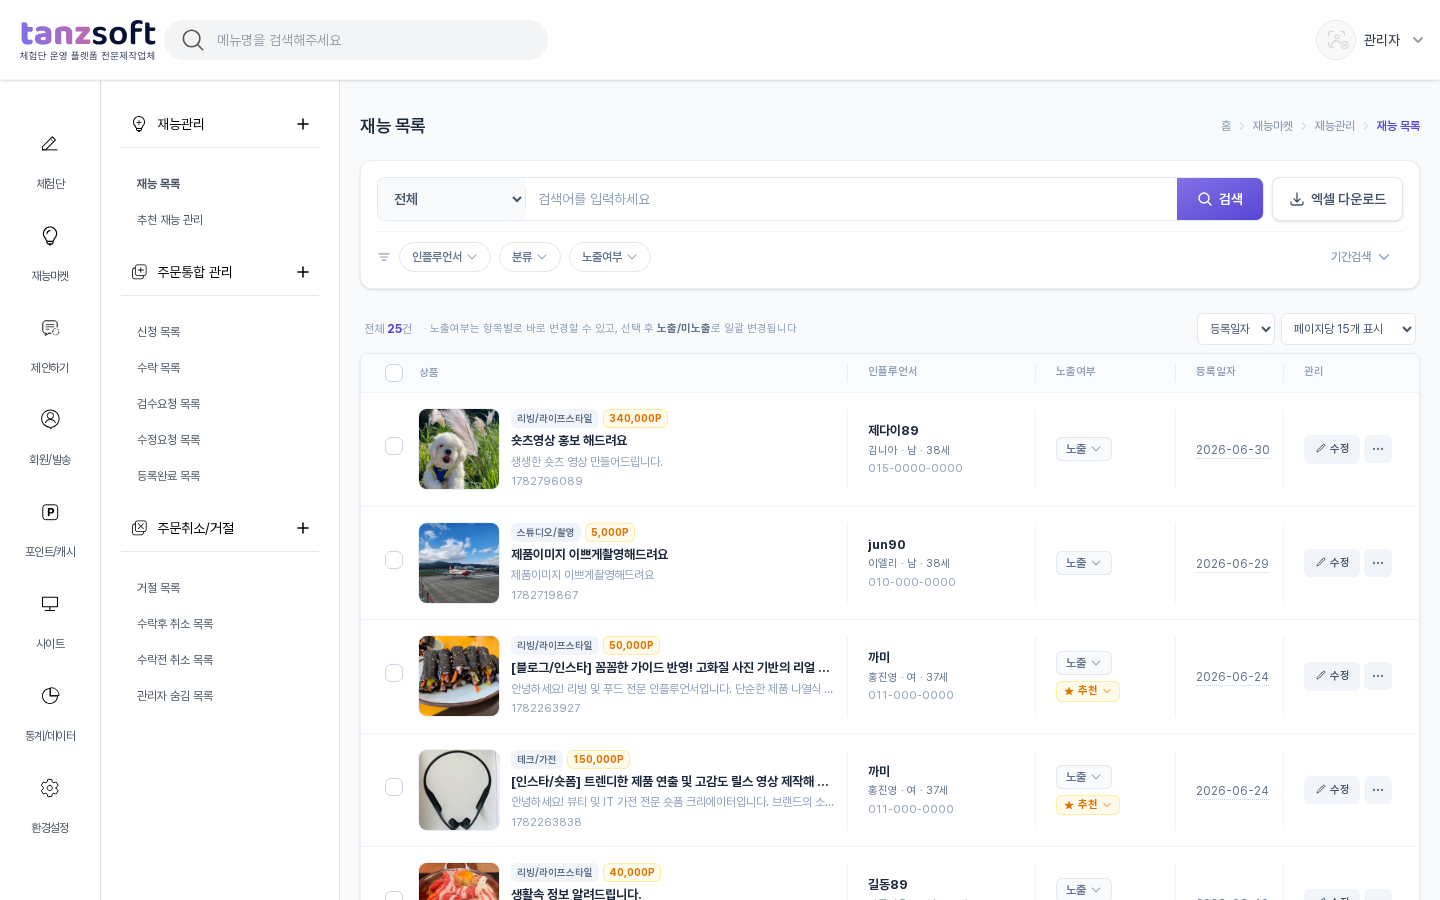Click the tanzsoft logo
1440x900 pixels.
click(88, 40)
